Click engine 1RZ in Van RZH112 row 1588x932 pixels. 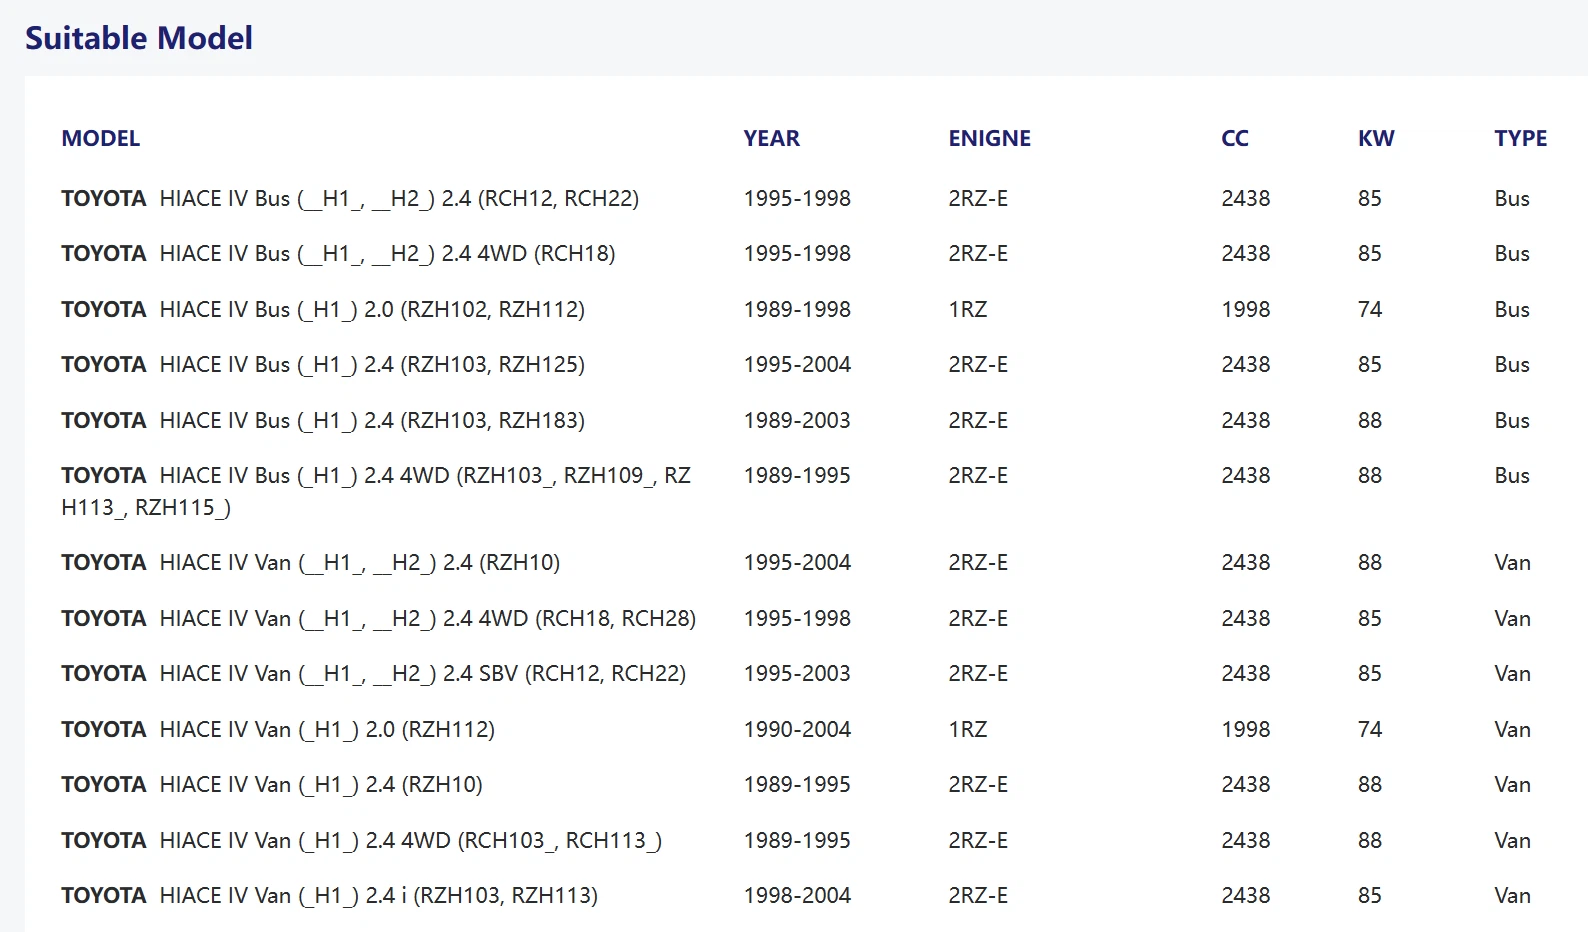coord(968,729)
